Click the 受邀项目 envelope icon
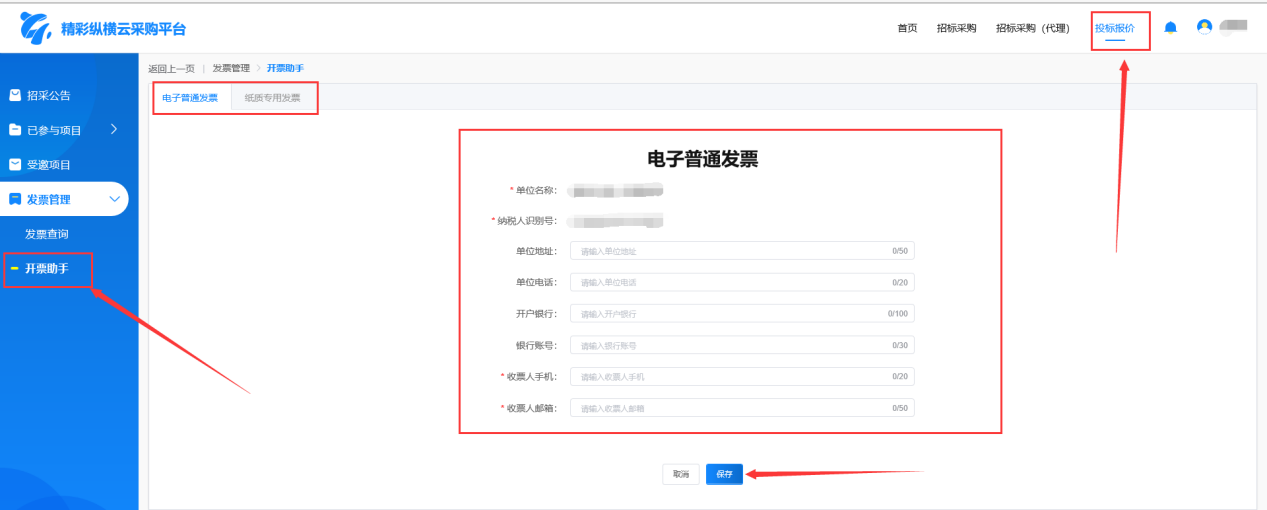 15,164
